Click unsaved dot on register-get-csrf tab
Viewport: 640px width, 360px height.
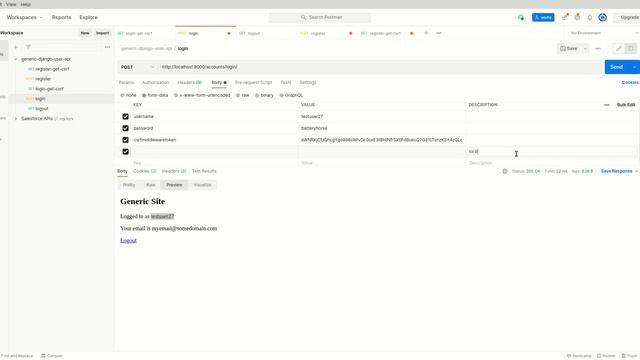(x=411, y=33)
